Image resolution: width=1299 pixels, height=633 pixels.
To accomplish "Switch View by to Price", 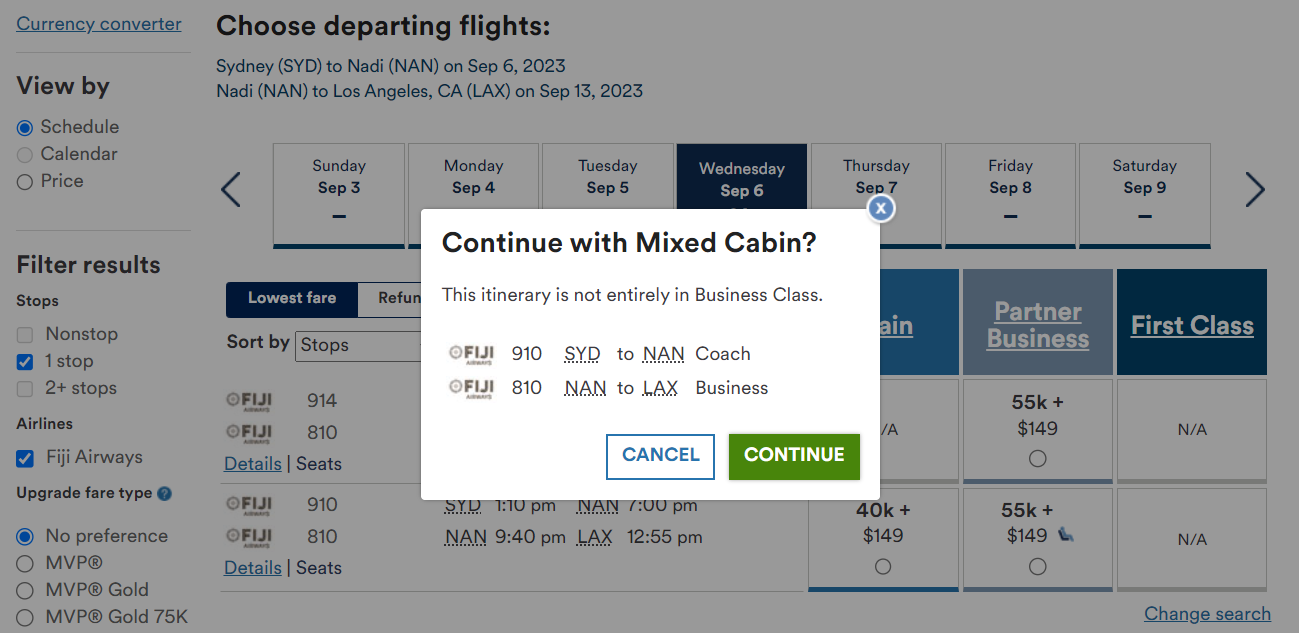I will 26,181.
